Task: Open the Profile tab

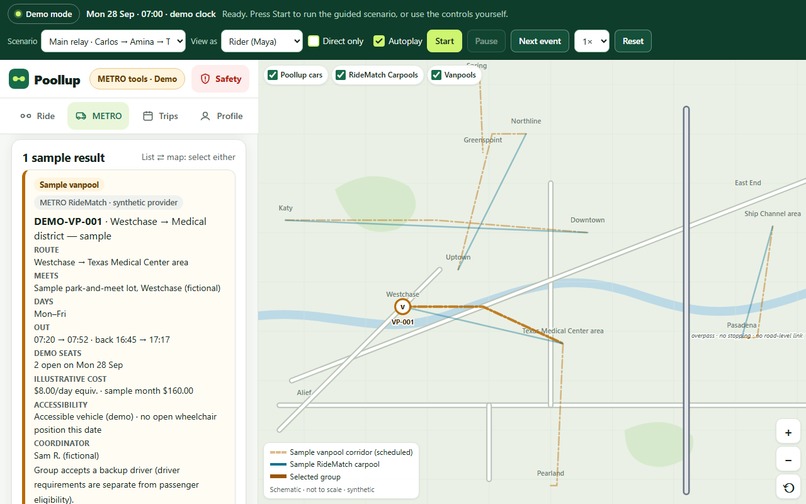Action: pos(222,116)
